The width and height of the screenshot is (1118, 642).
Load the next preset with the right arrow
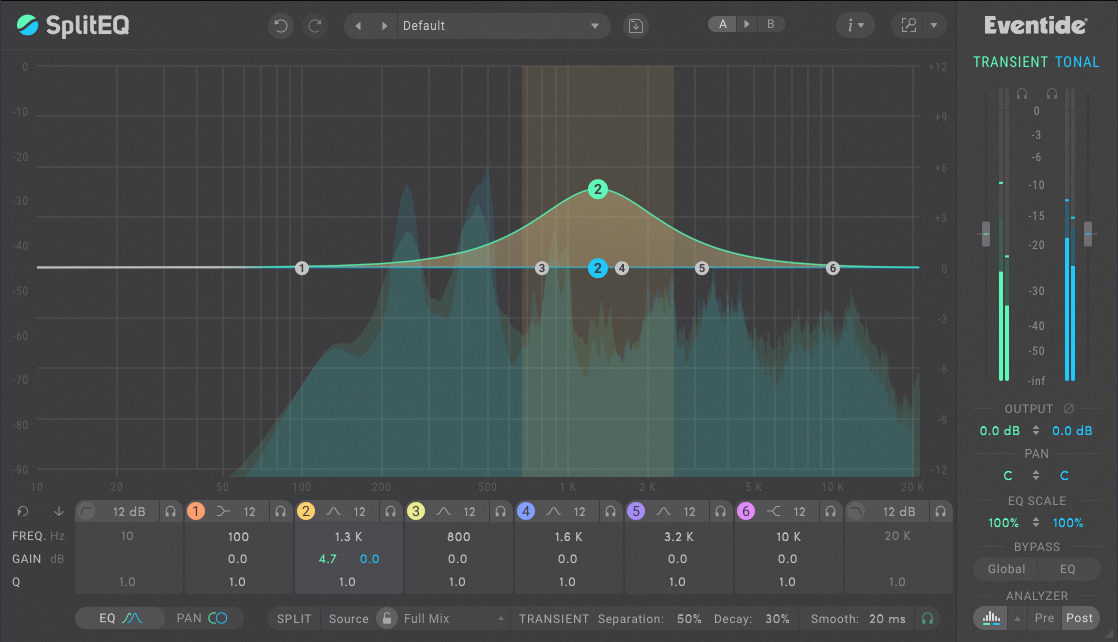click(384, 26)
